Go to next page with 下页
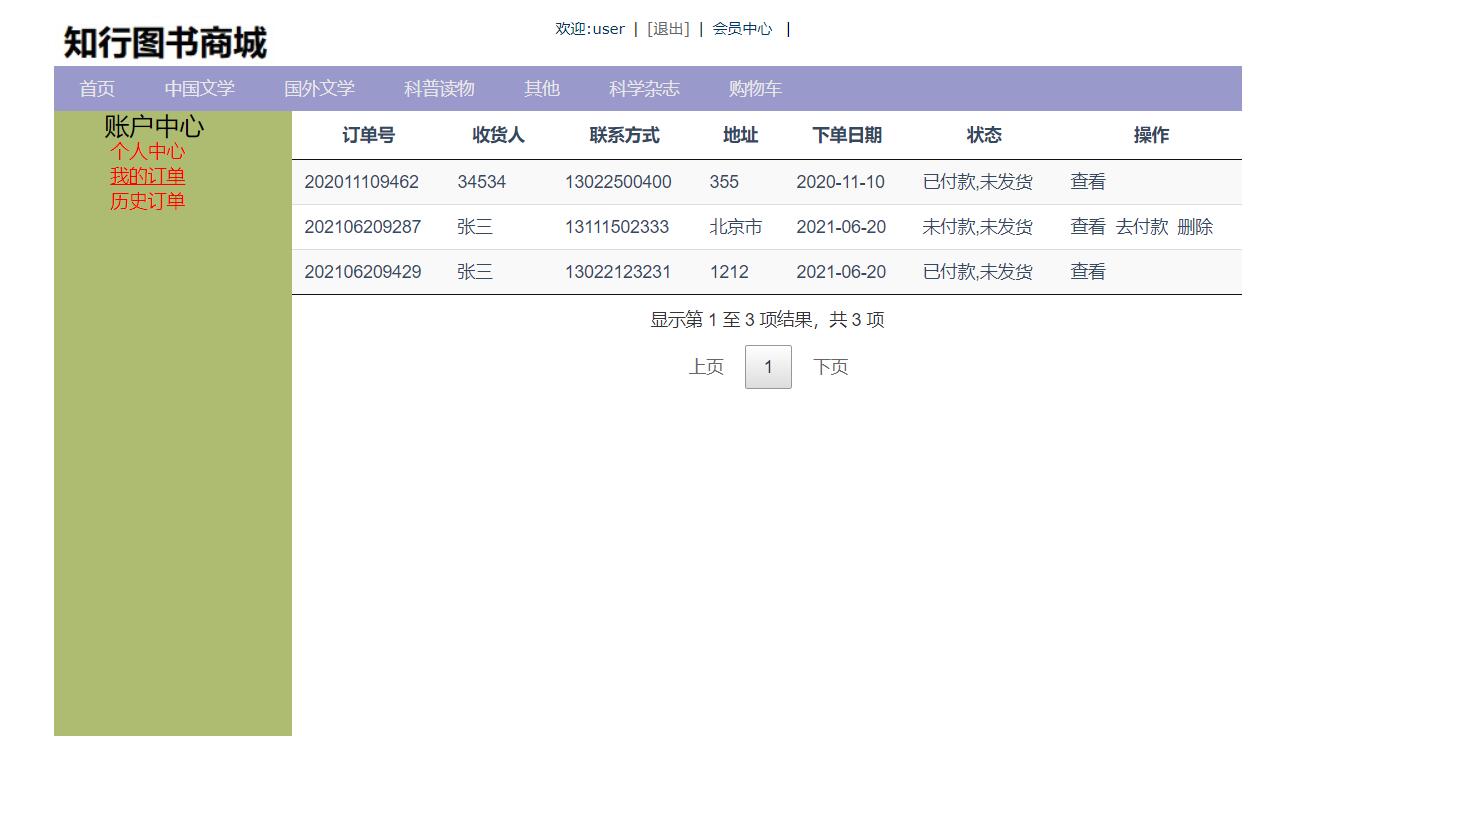Screen dimensions: 1457x828 (x=830, y=366)
